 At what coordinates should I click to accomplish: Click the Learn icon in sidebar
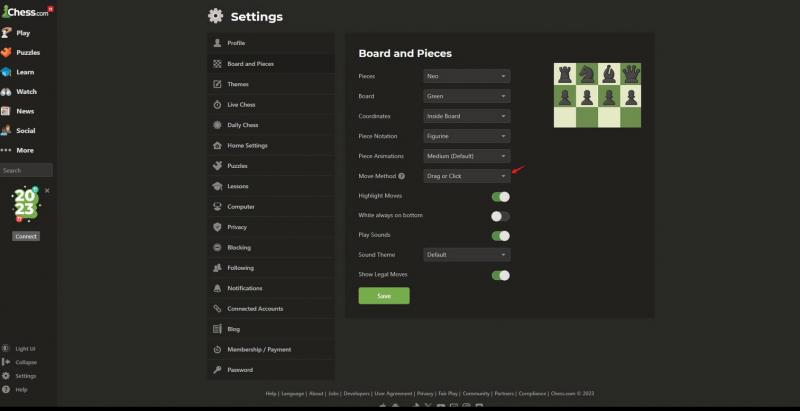point(7,72)
